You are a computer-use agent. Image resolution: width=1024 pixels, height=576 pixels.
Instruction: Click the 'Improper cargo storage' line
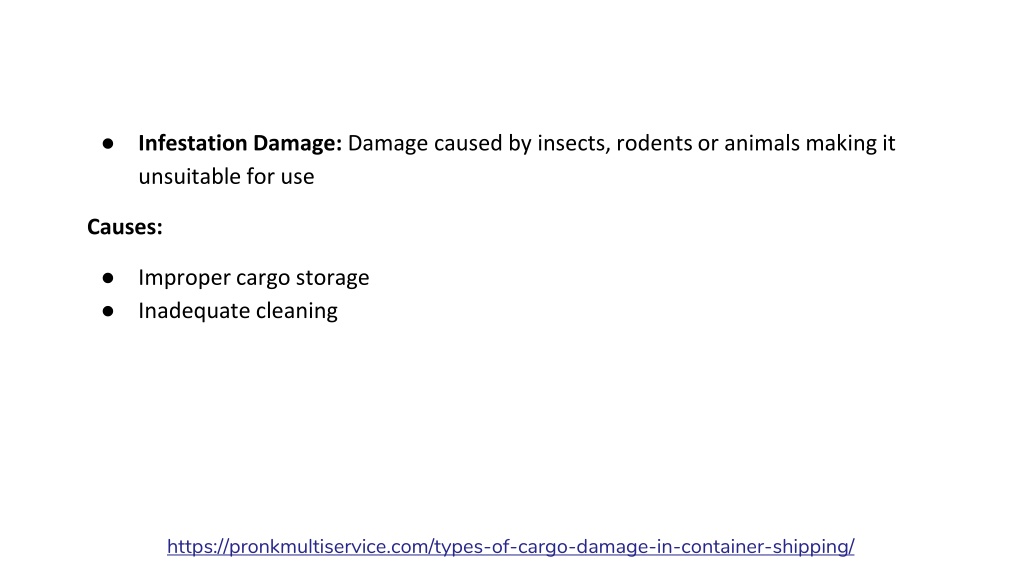(x=253, y=278)
